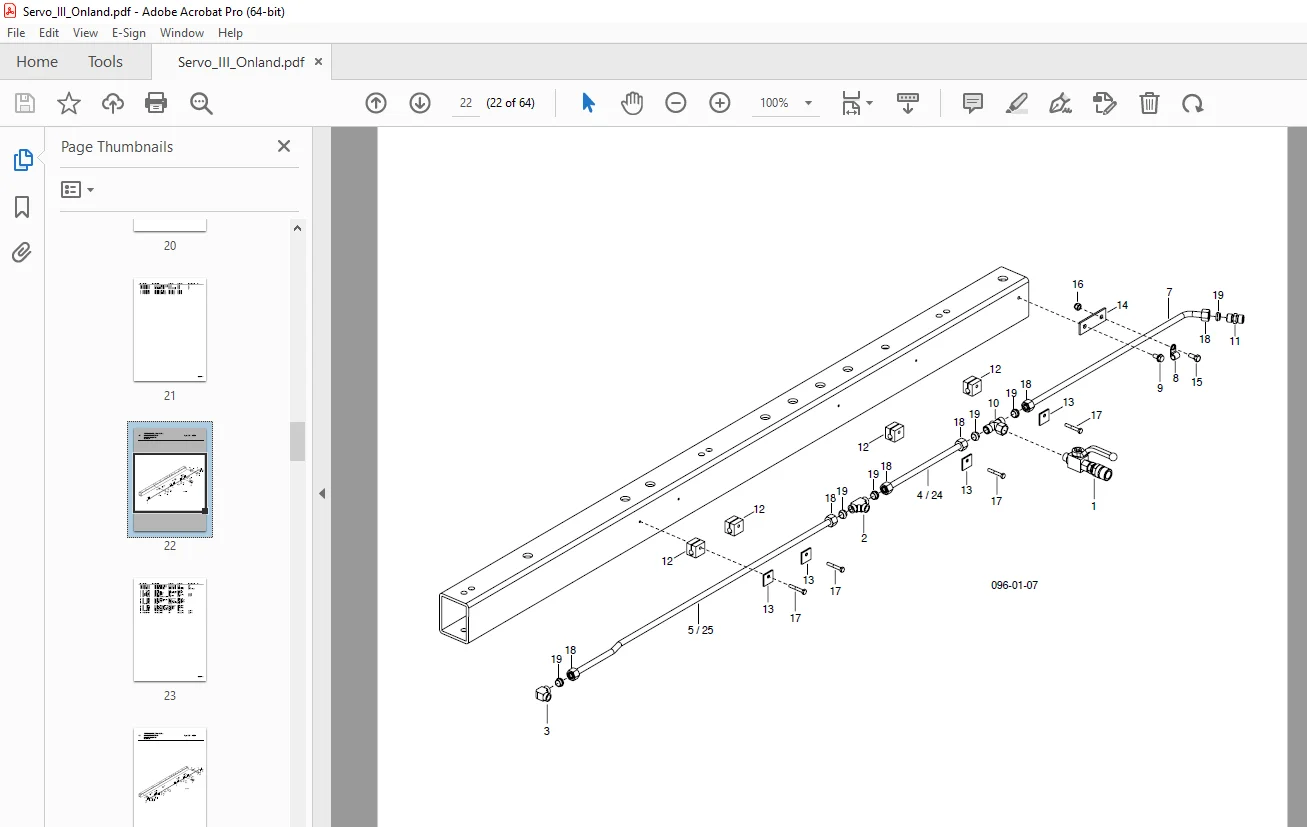The height and width of the screenshot is (827, 1307).
Task: Choose the Selection arrow tool
Action: [589, 103]
